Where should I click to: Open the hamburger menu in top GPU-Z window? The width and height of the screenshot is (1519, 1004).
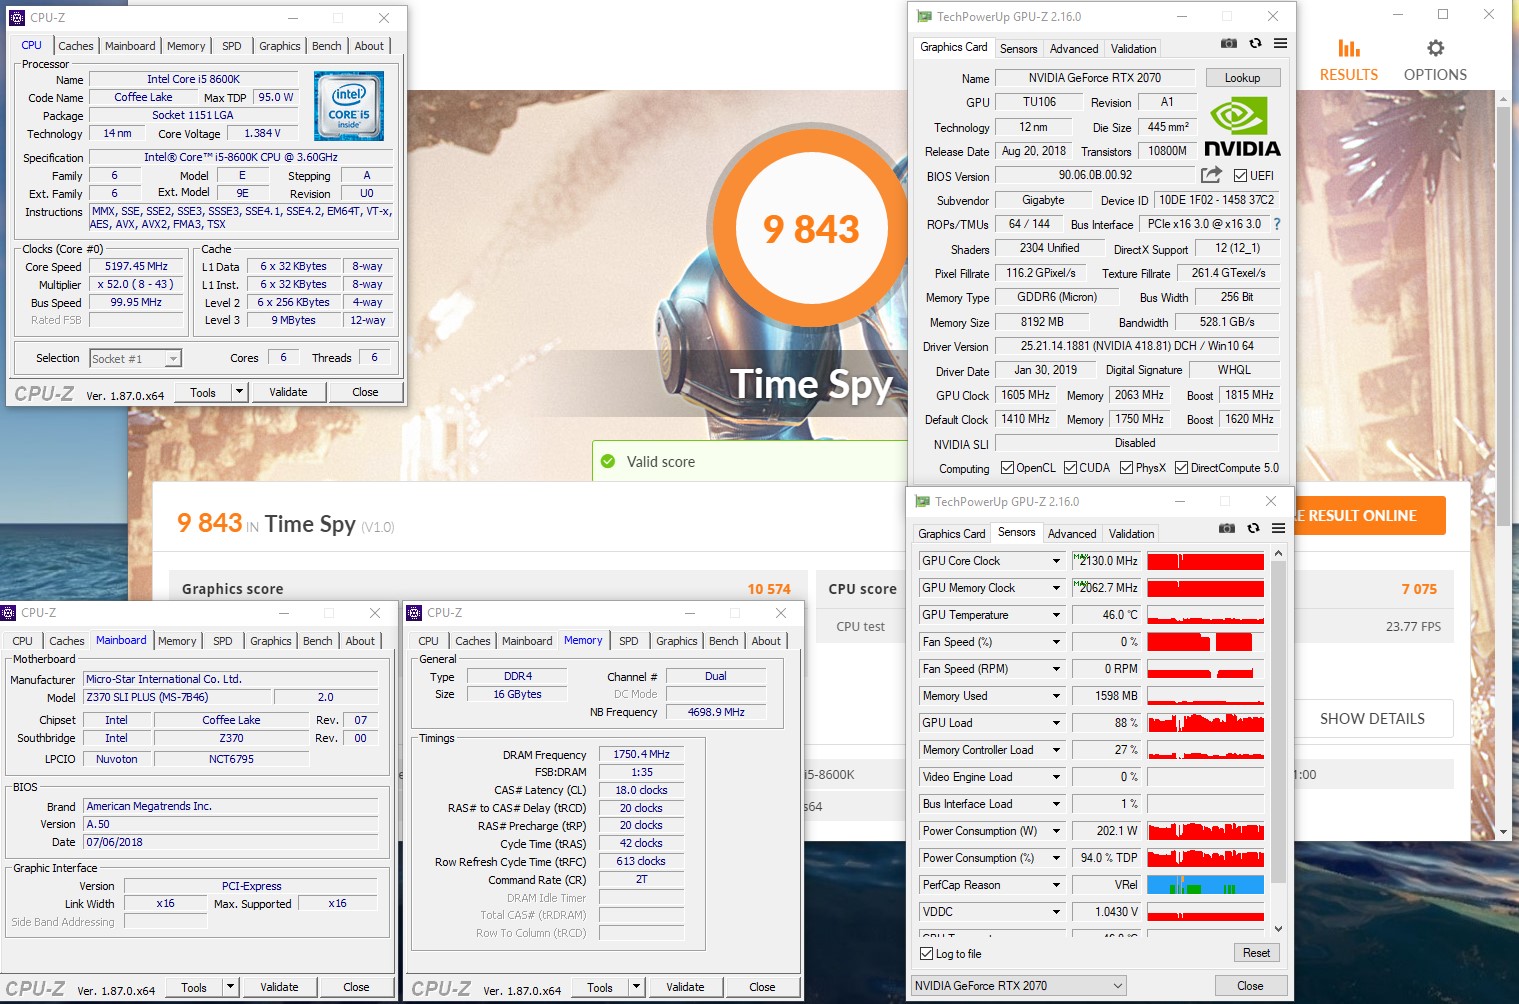[1280, 44]
